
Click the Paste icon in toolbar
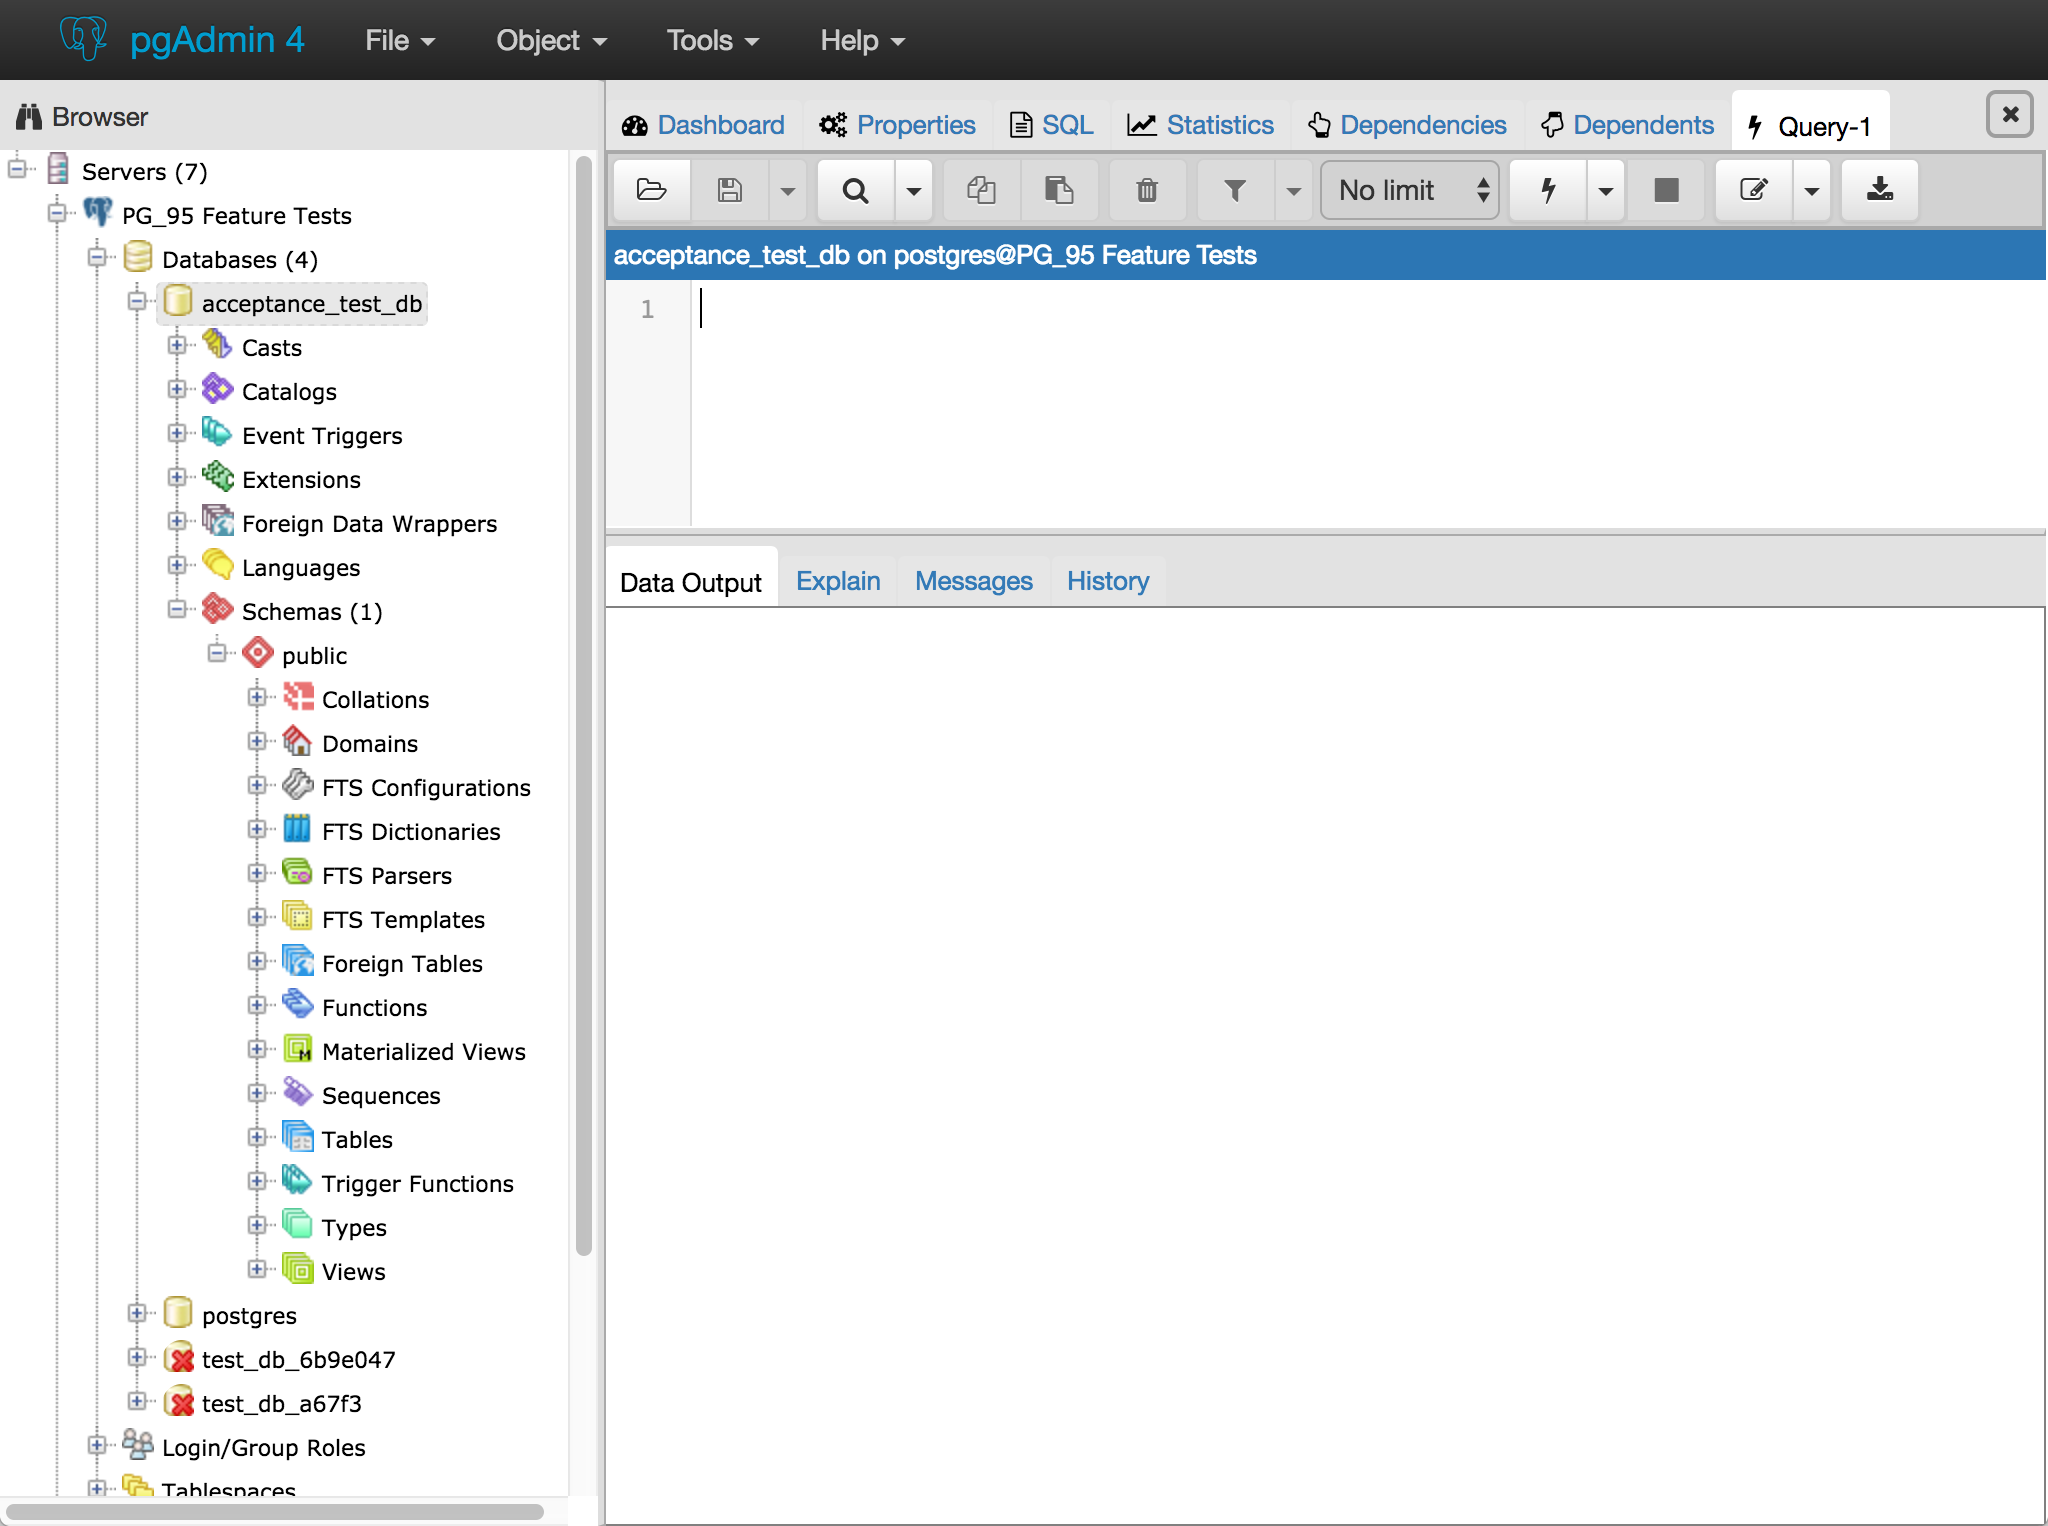[x=1059, y=190]
